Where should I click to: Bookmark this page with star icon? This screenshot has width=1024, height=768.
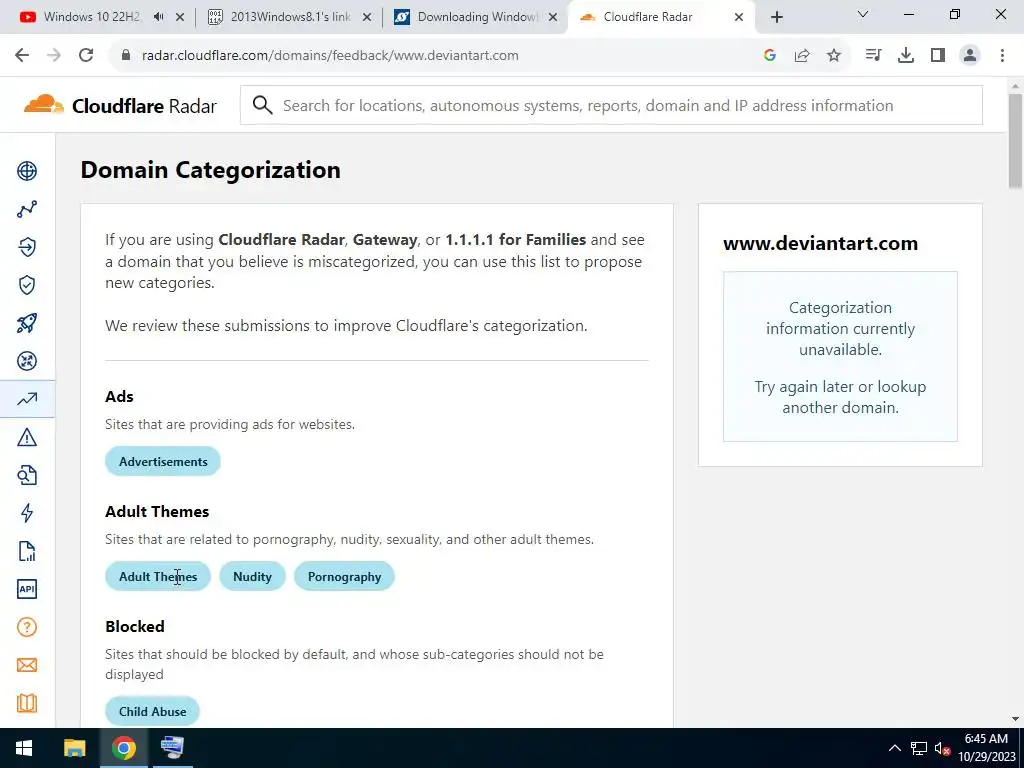(834, 56)
